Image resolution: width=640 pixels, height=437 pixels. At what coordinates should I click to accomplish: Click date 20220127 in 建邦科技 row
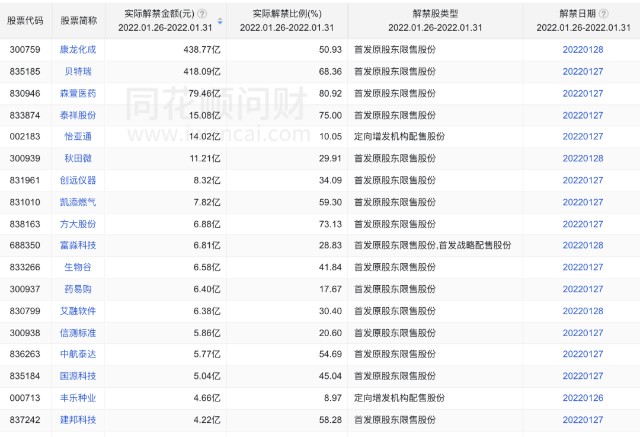point(583,420)
